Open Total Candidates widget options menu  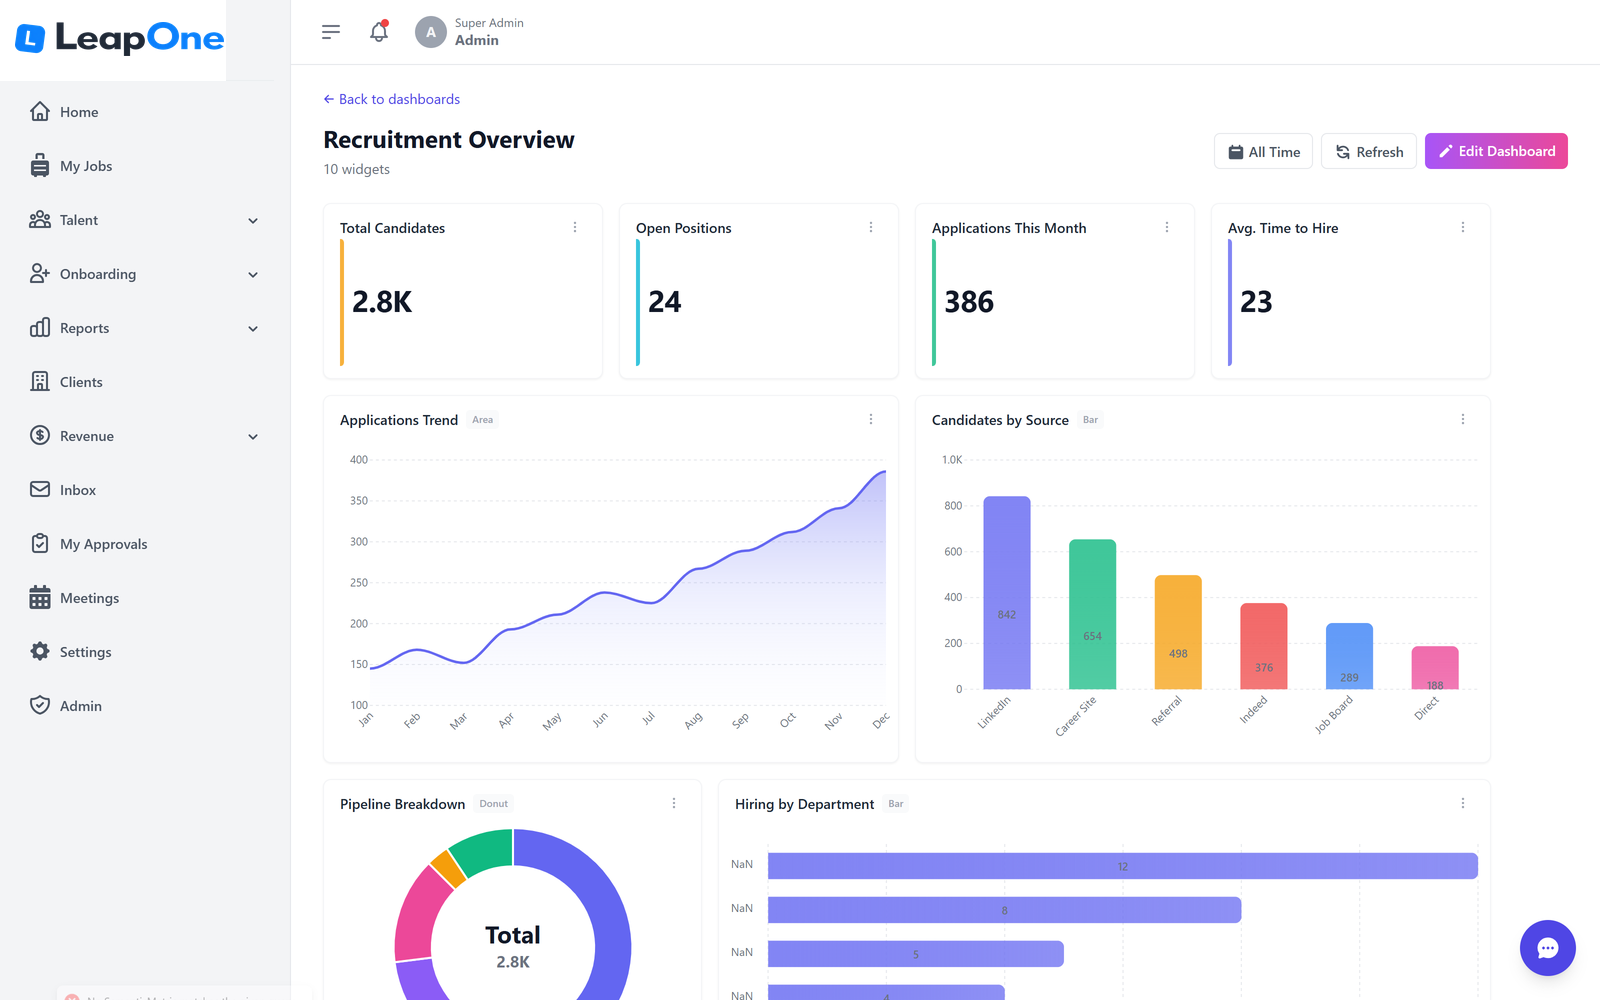tap(575, 227)
